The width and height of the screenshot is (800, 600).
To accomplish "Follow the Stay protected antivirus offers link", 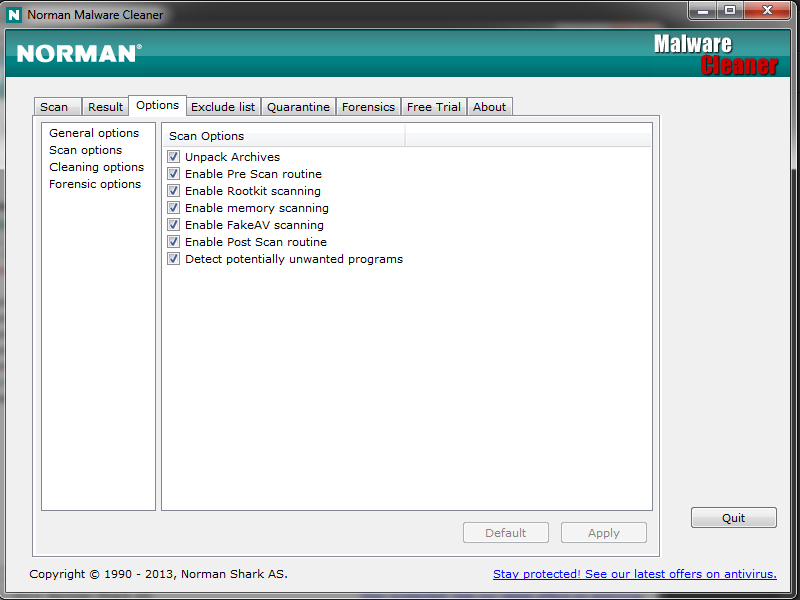I will point(634,574).
